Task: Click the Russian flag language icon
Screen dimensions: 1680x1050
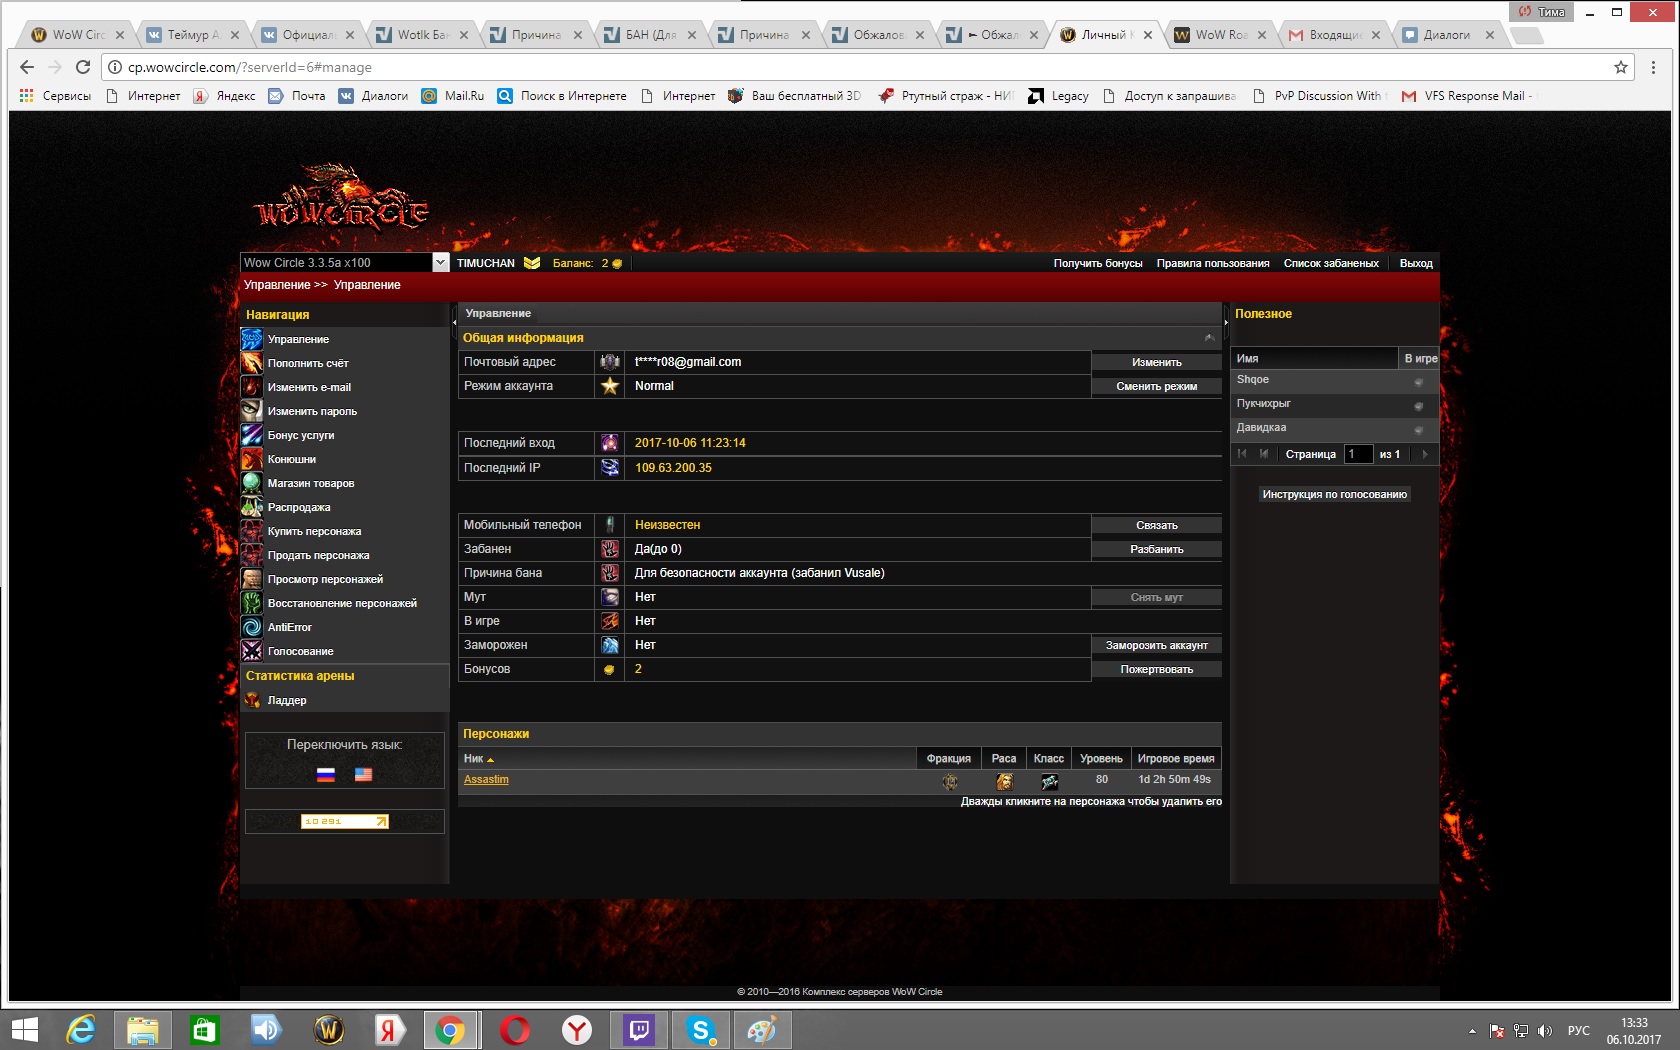Action: pos(326,774)
